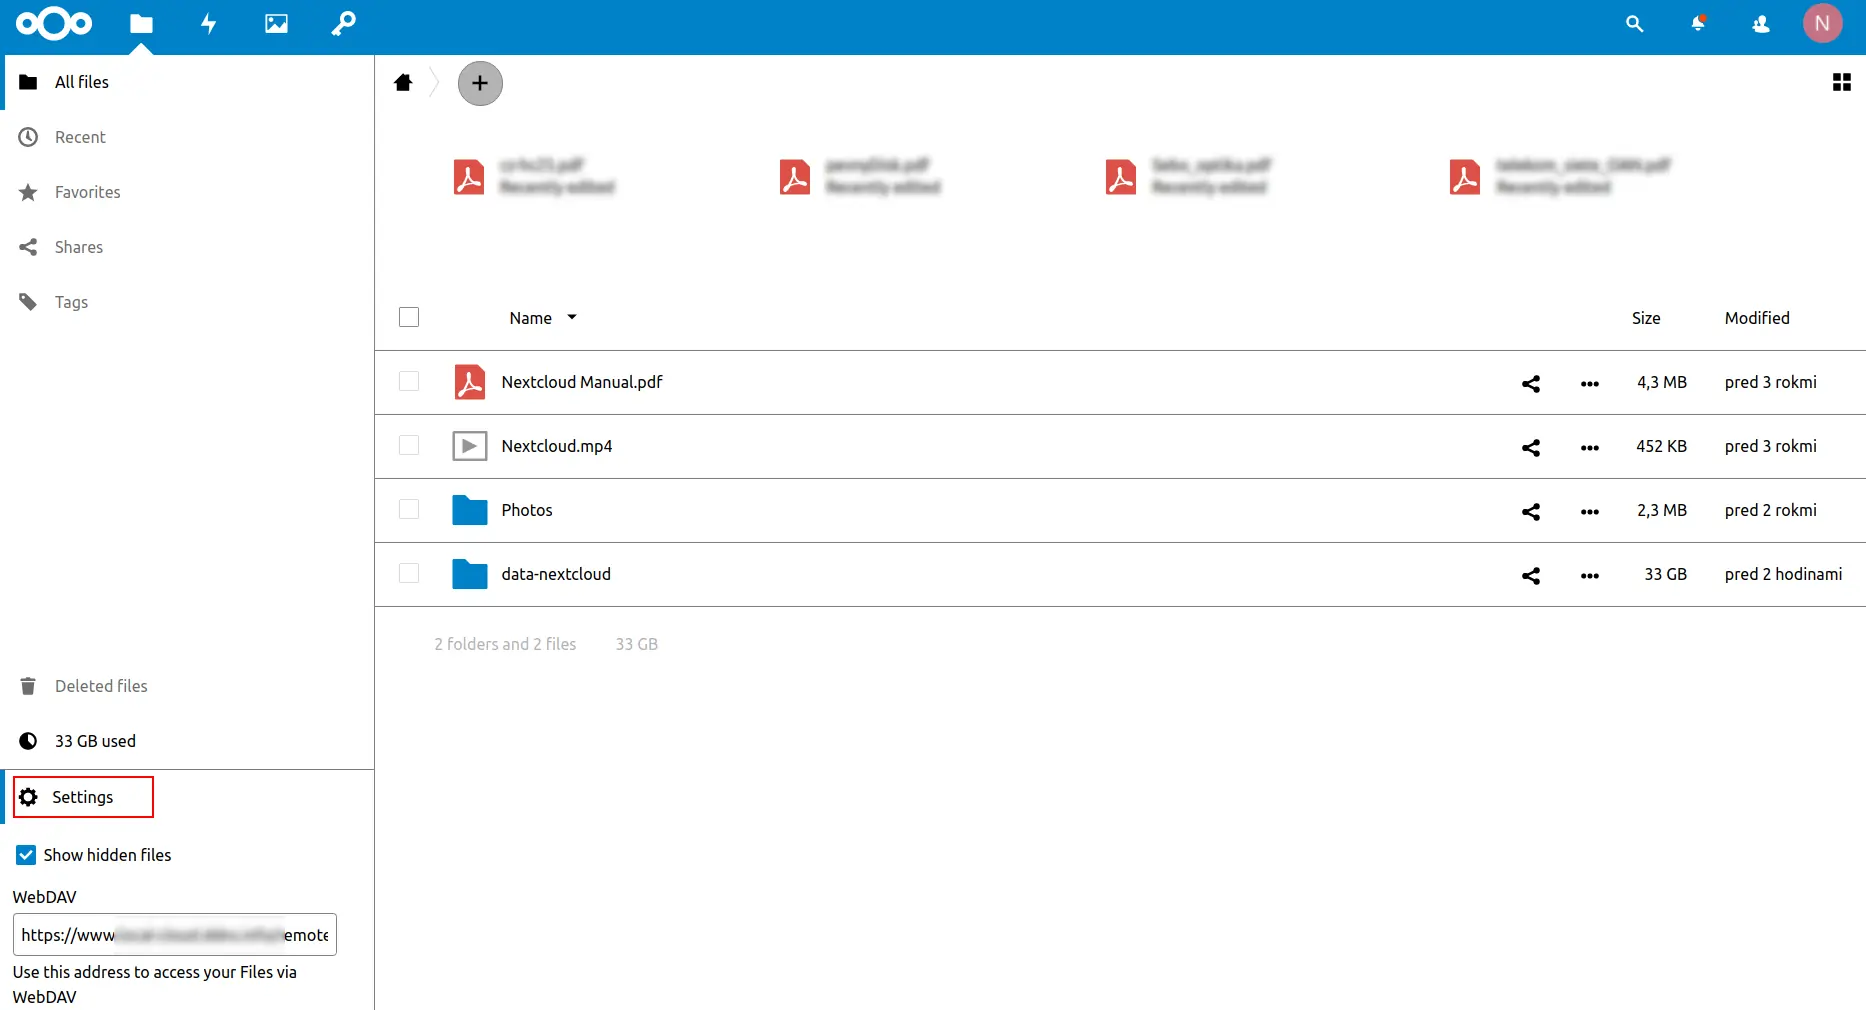Viewport: 1866px width, 1010px height.
Task: Open the user avatar N menu
Action: (1822, 24)
